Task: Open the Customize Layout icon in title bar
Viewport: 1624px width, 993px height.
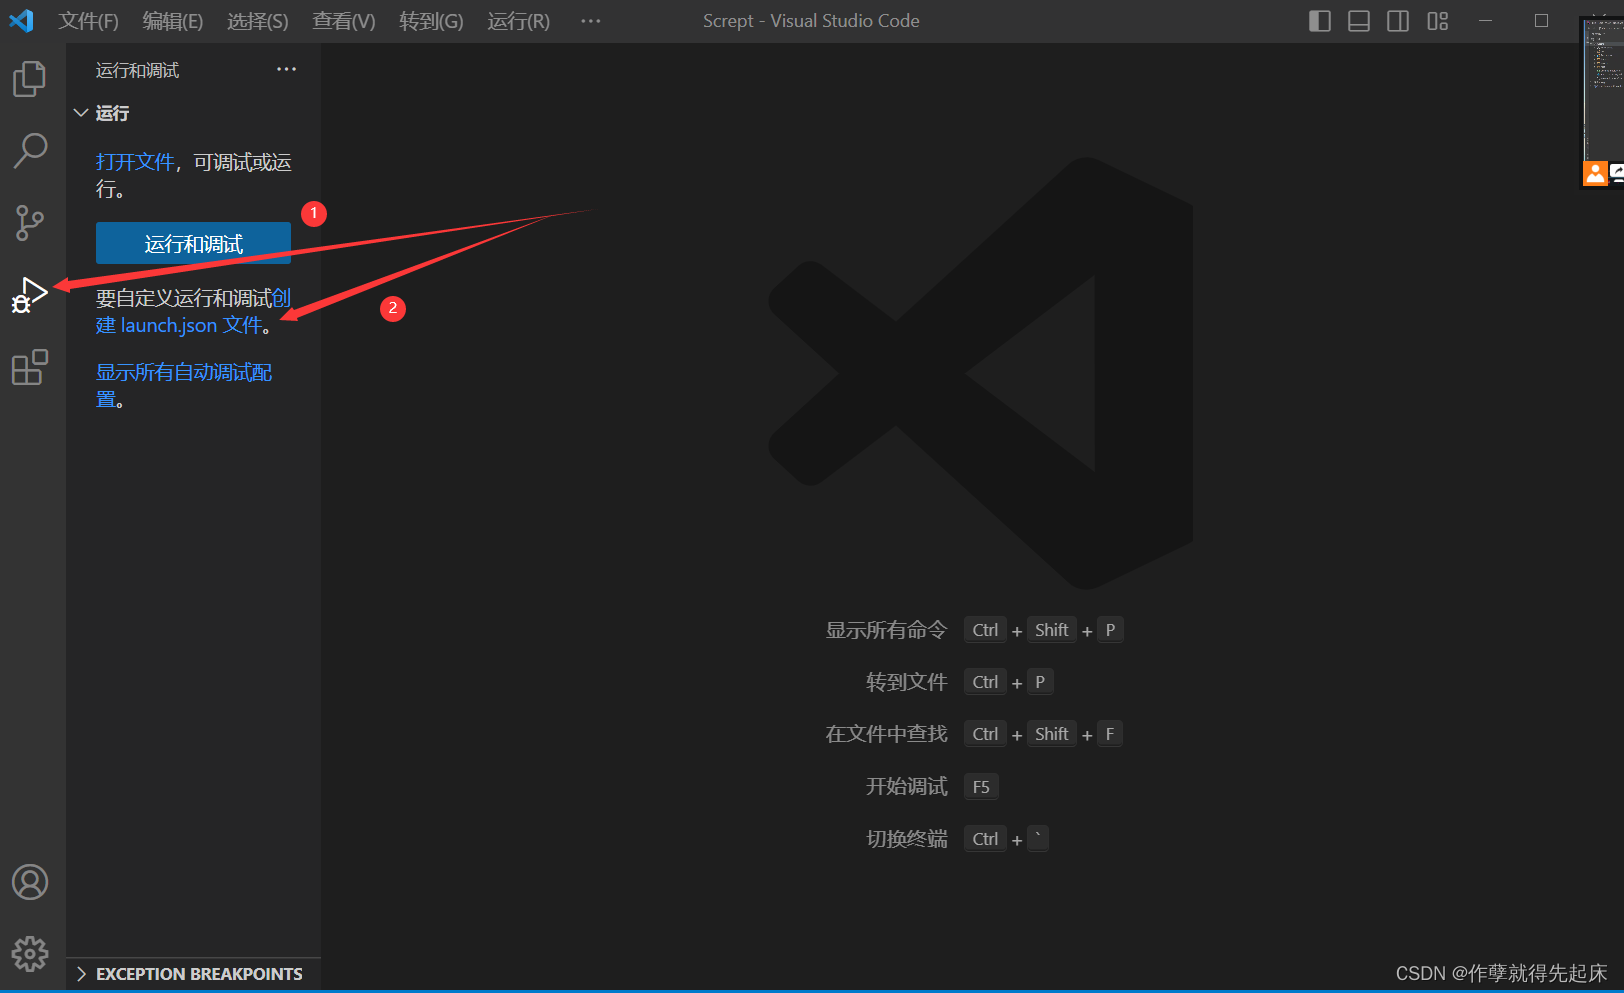Action: click(x=1437, y=20)
